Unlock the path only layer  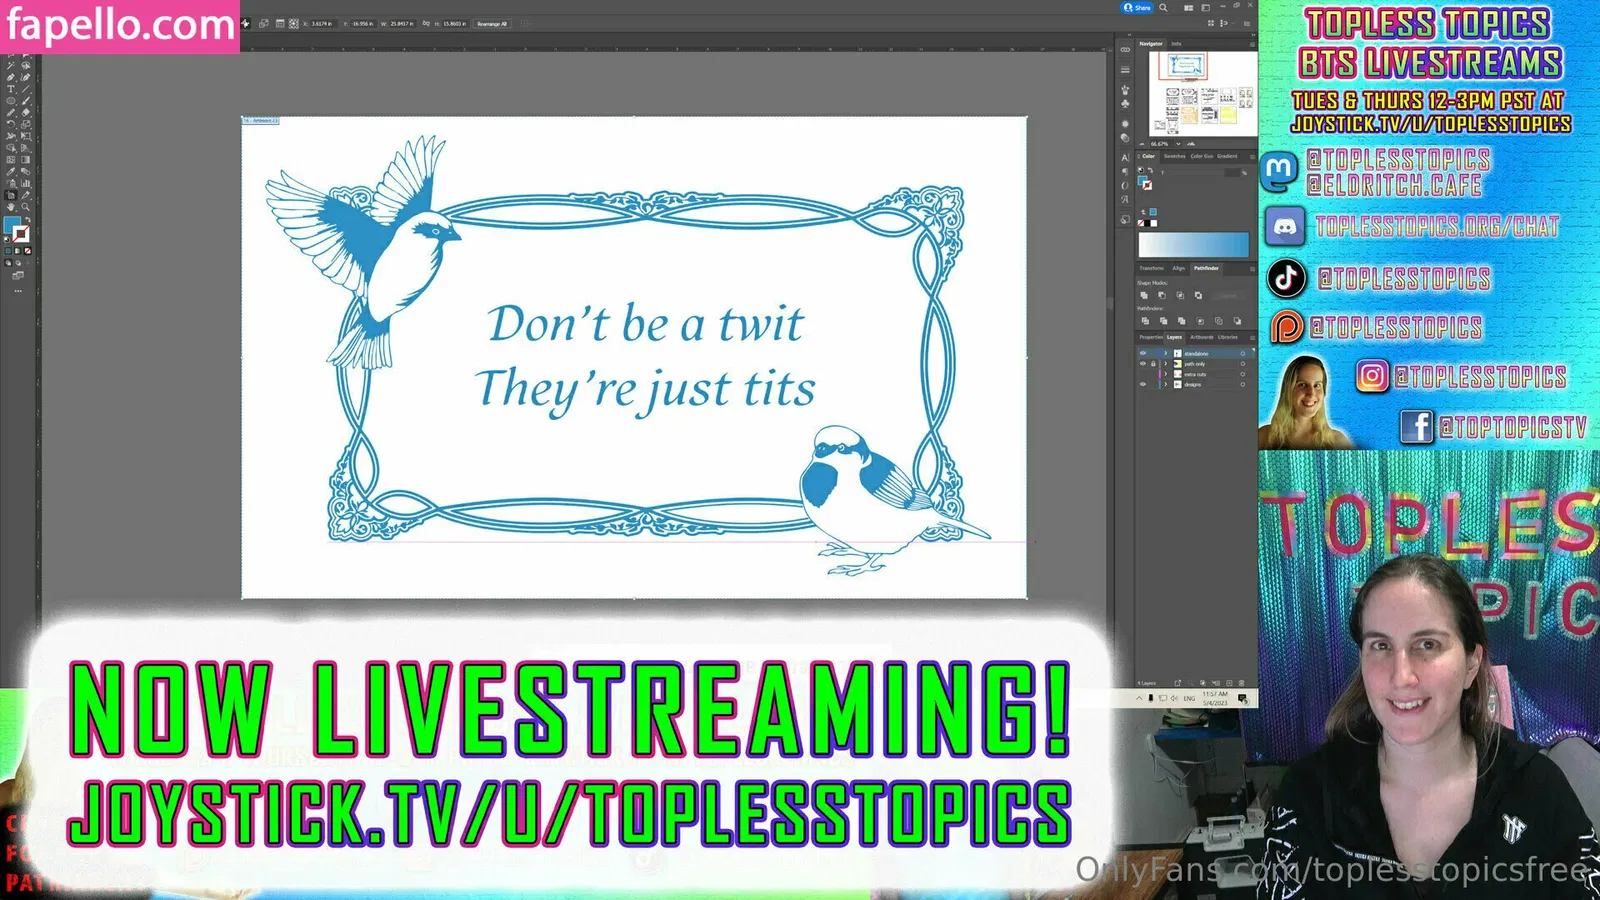pos(1153,364)
